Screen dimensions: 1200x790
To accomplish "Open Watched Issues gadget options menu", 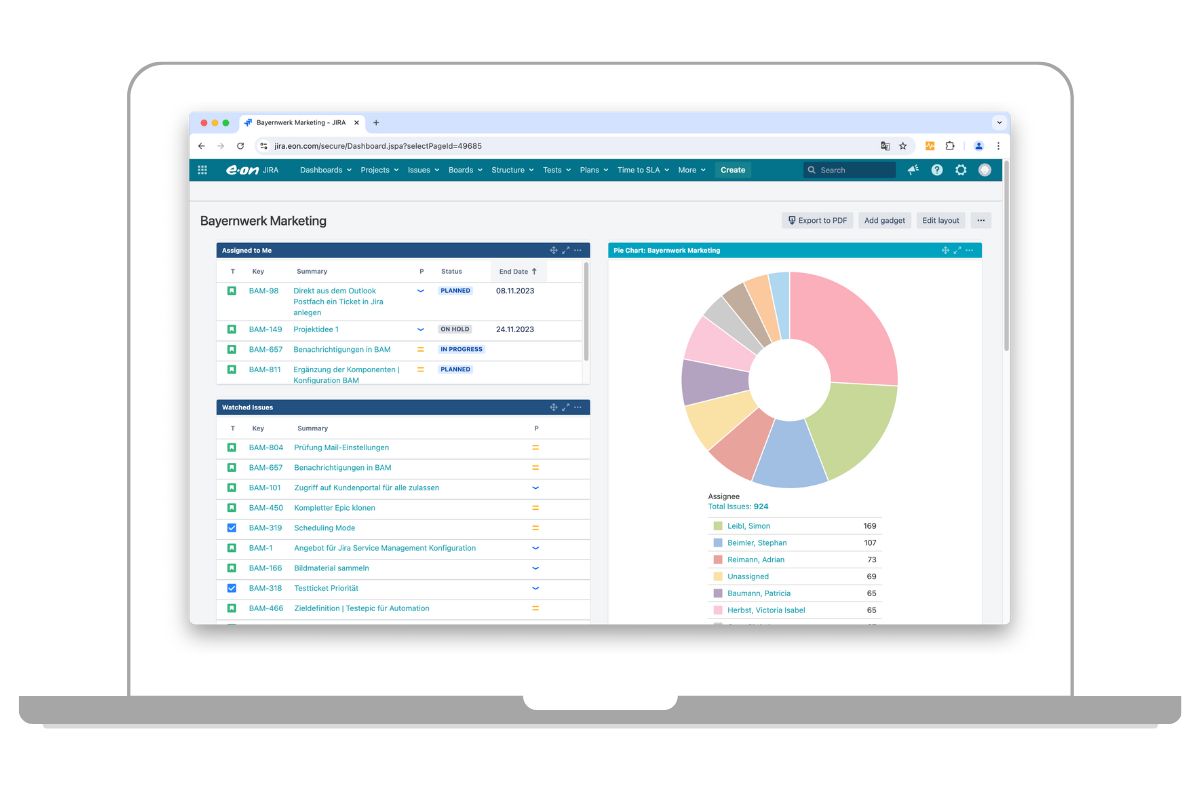I will pos(578,407).
